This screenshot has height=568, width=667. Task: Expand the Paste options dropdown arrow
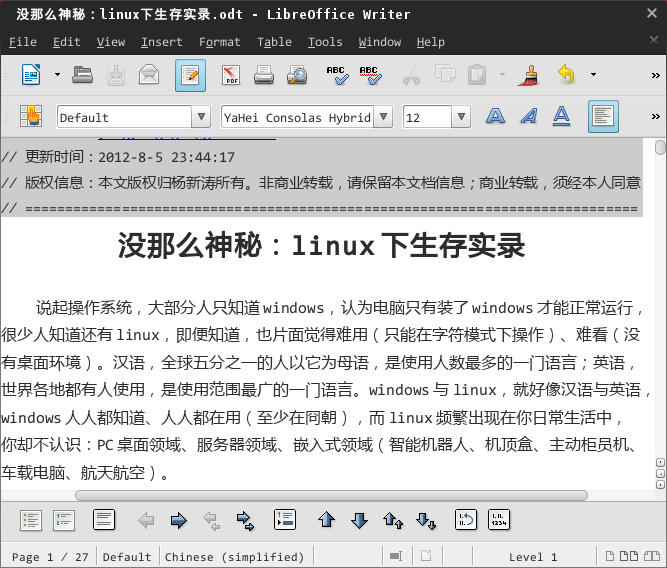coord(502,75)
